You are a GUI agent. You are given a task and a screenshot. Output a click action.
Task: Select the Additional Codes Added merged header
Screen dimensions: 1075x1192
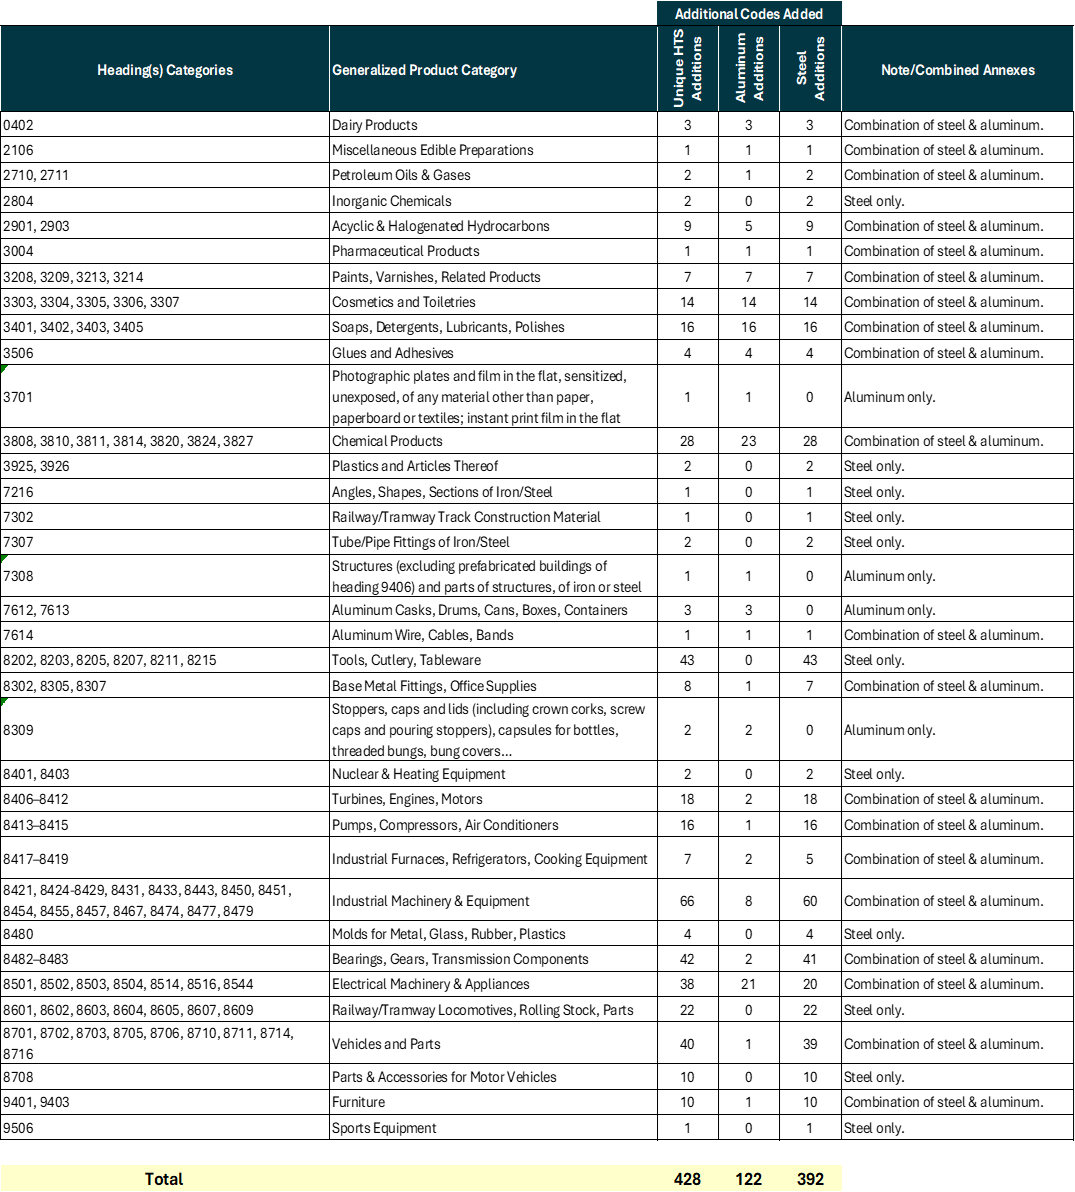coord(749,14)
